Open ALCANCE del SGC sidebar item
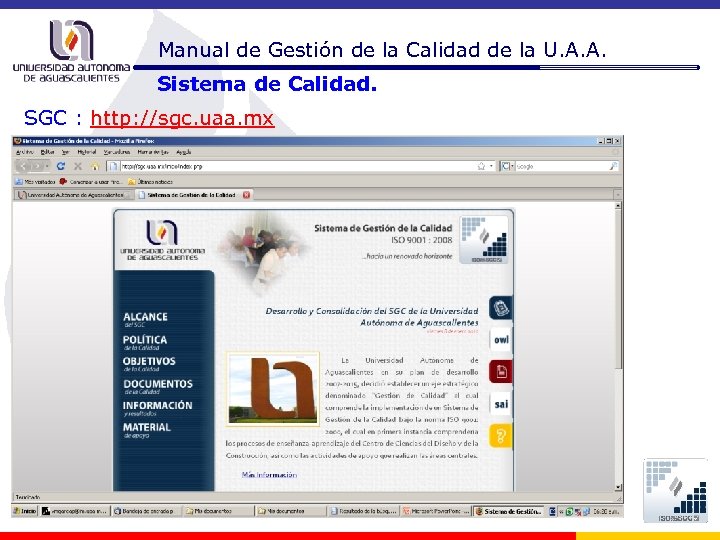The width and height of the screenshot is (720, 540). [x=145, y=320]
